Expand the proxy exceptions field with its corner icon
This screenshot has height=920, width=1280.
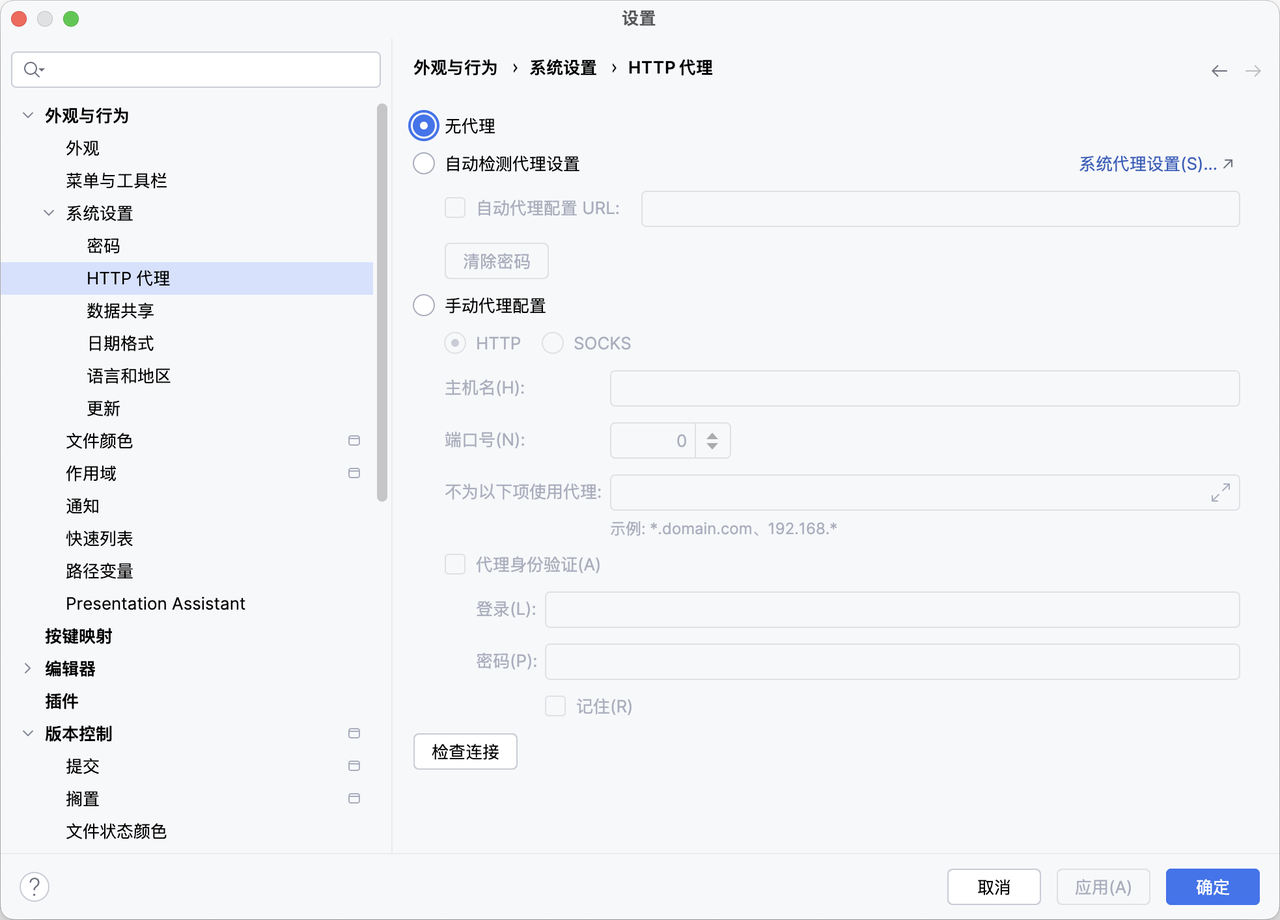click(x=1220, y=492)
